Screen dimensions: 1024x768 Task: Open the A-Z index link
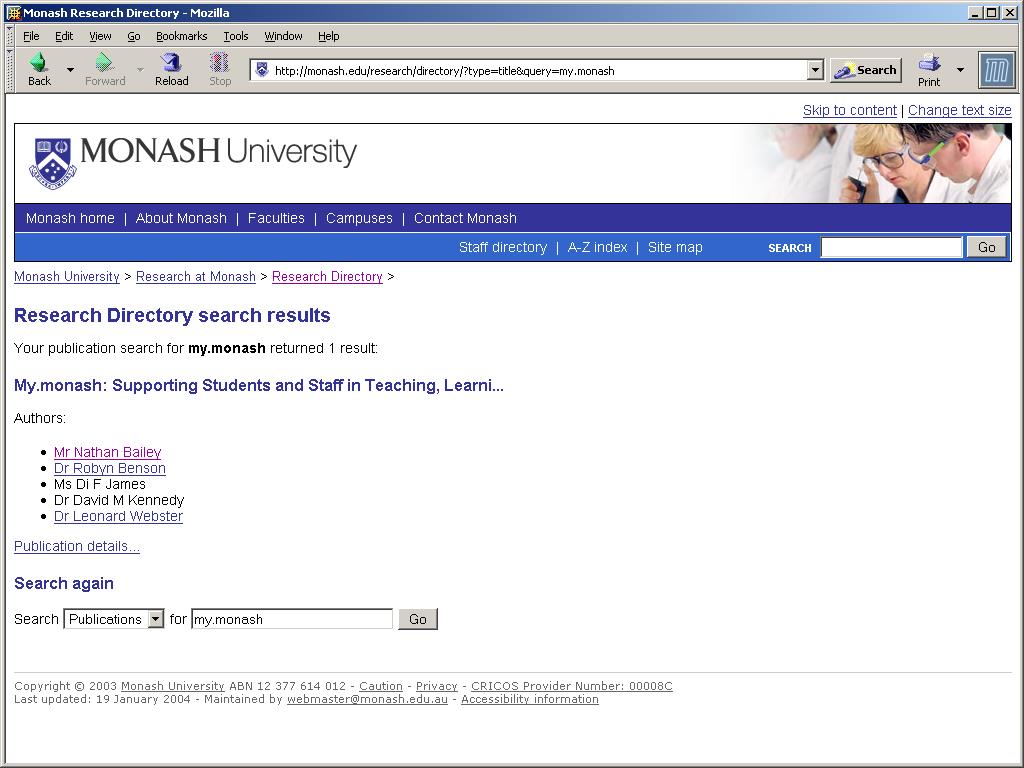tap(597, 248)
